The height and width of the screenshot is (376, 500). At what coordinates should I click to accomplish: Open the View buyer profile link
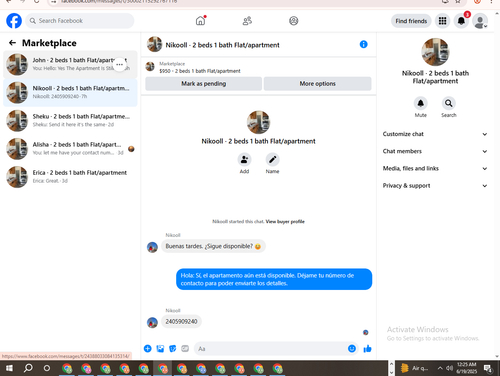pyautogui.click(x=285, y=221)
